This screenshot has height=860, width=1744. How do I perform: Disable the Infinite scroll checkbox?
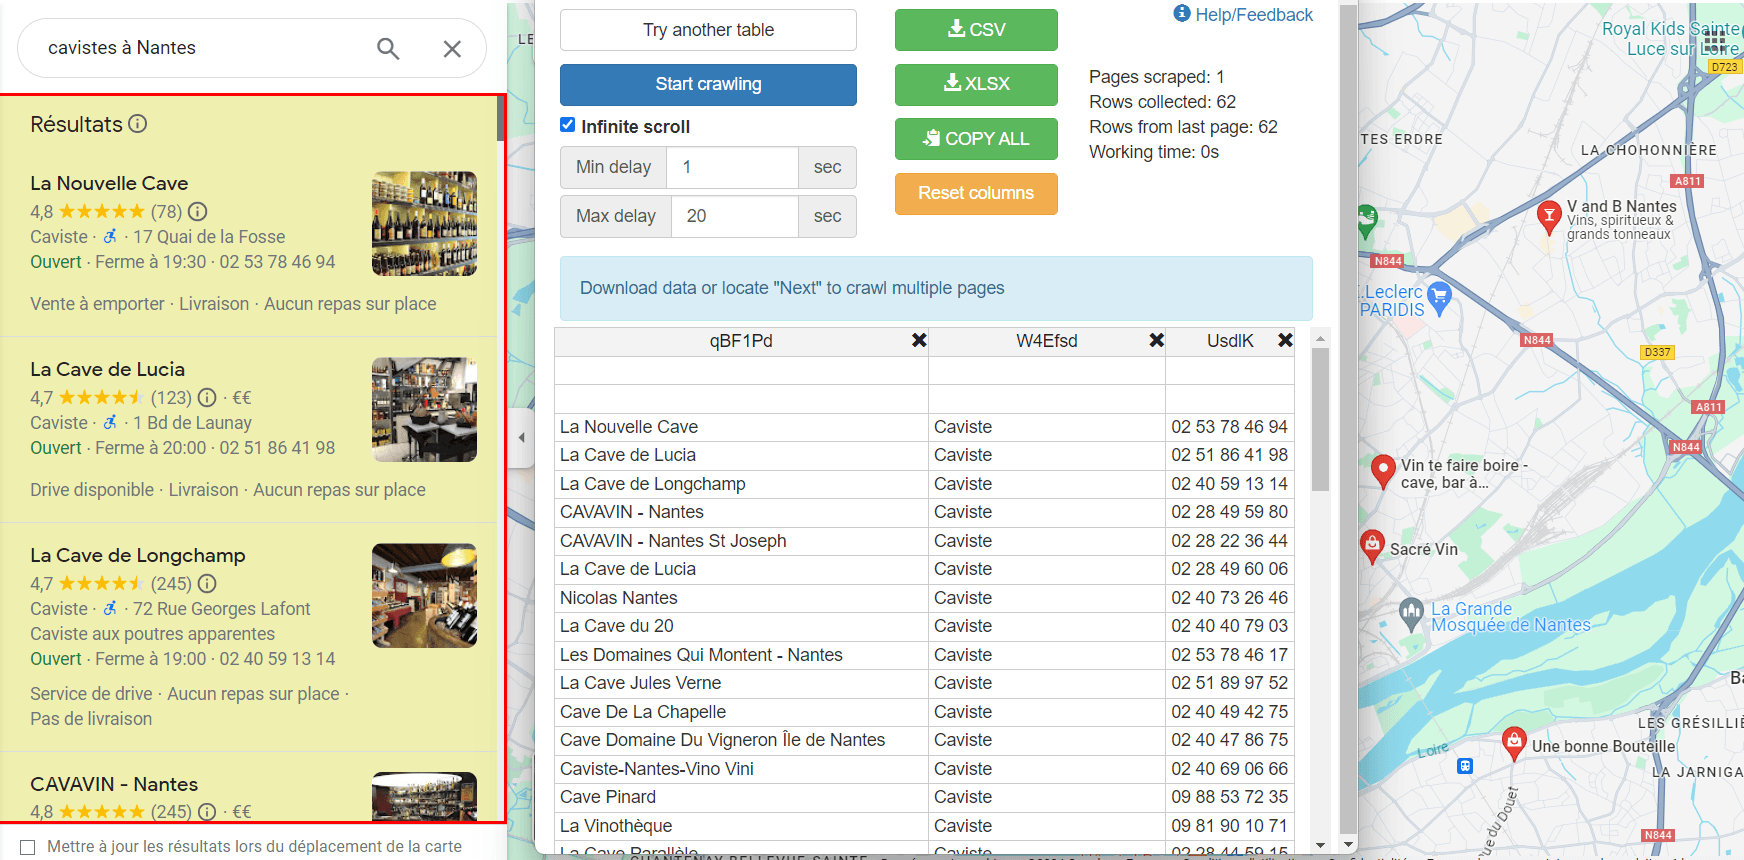[x=568, y=125]
